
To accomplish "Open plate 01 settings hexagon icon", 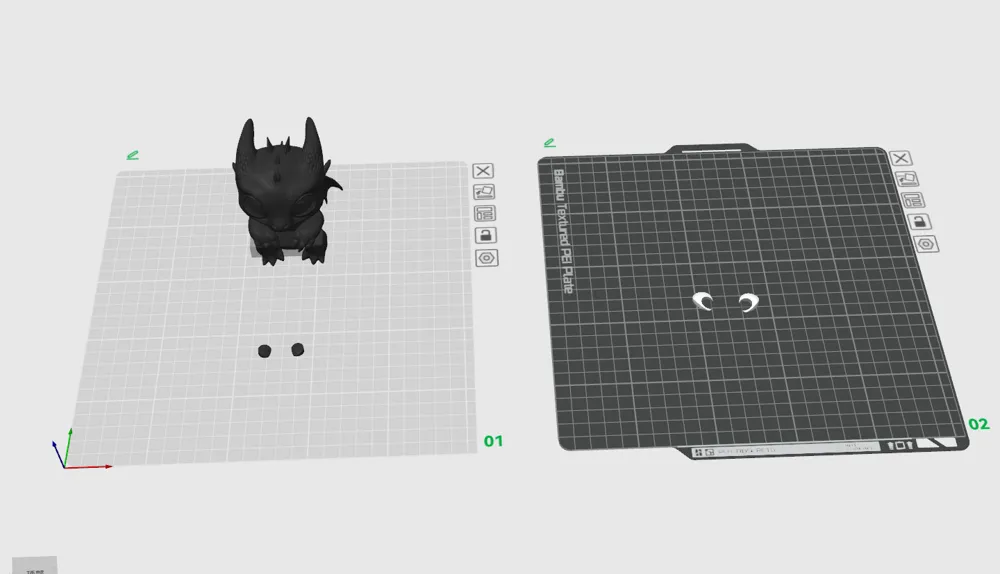I will click(487, 258).
